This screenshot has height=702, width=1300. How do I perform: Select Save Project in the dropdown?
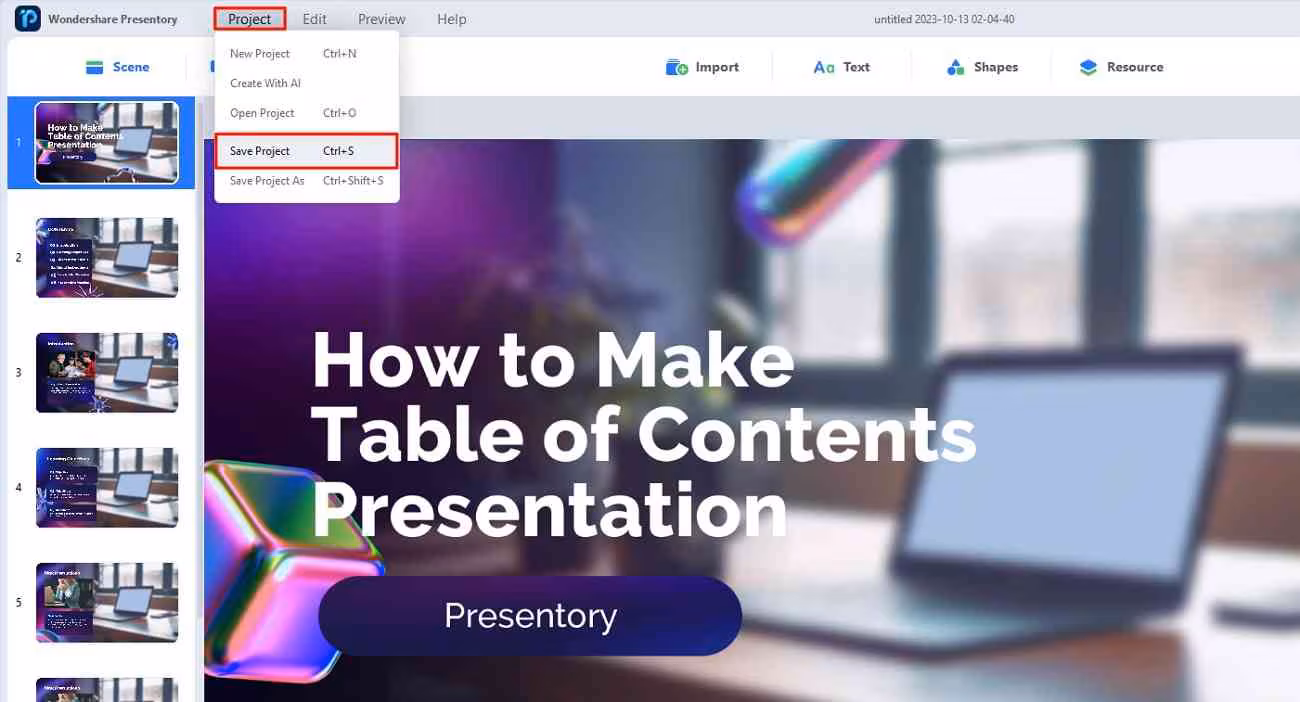coord(307,151)
